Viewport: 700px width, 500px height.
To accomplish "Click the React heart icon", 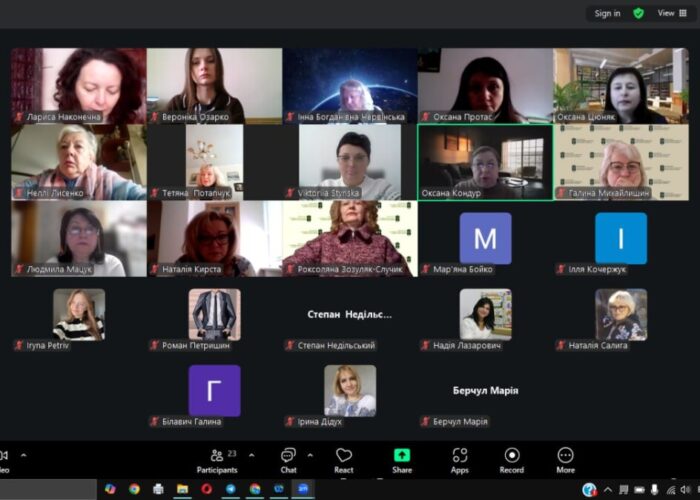I will [x=344, y=459].
